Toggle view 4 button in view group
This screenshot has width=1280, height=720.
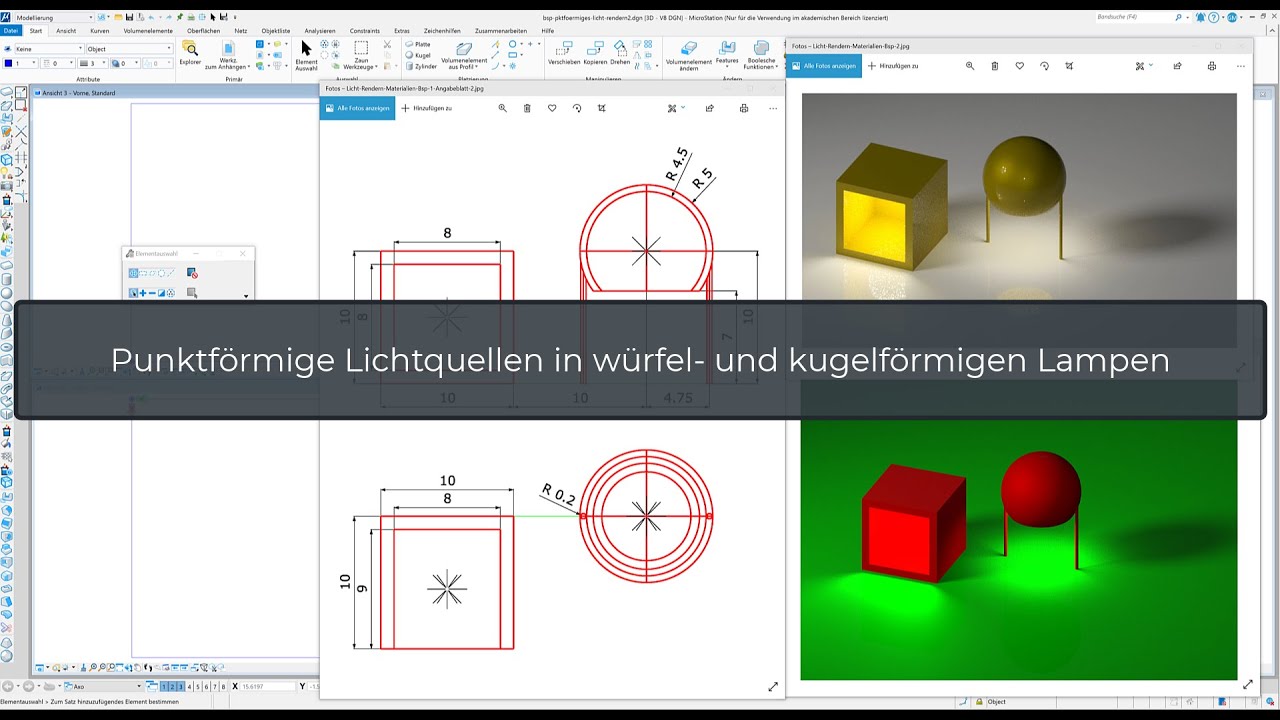tap(190, 687)
